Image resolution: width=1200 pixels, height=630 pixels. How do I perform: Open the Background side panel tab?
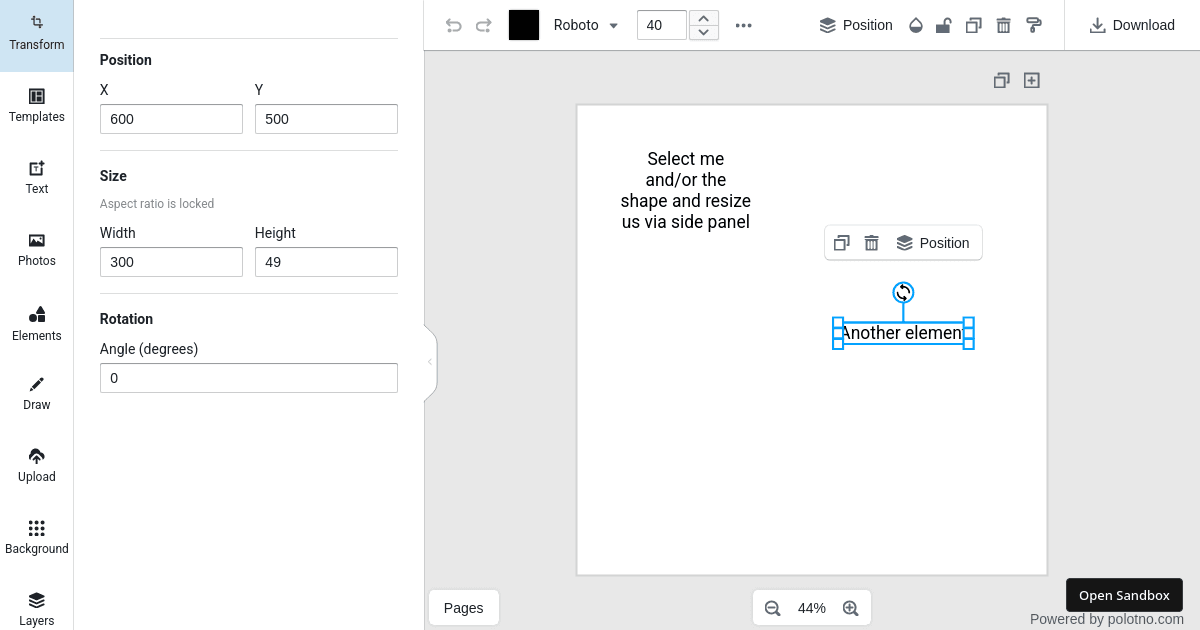tap(36, 538)
